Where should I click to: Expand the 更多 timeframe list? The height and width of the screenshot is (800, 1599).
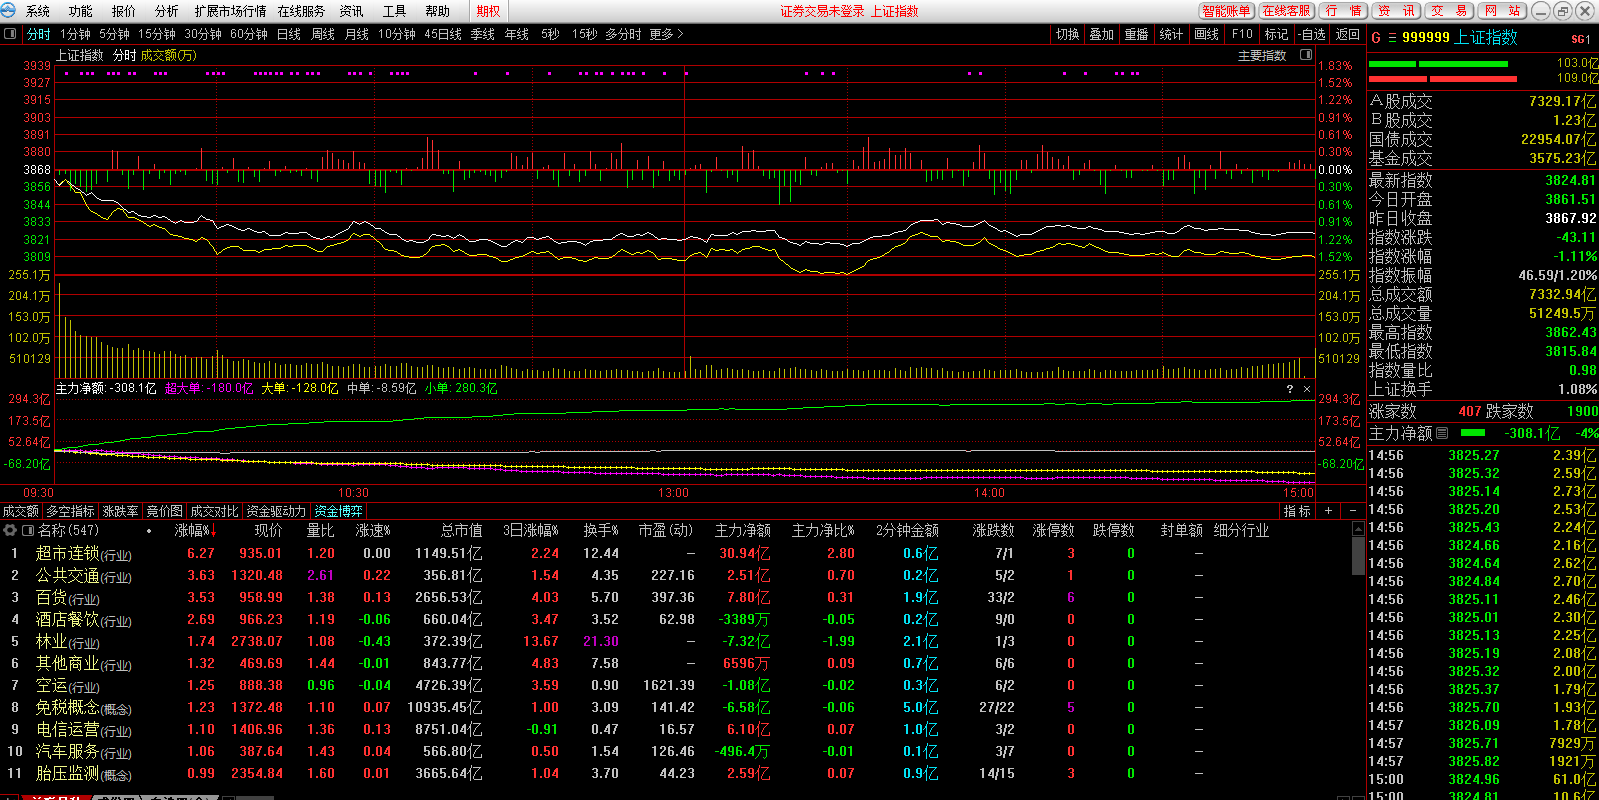pyautogui.click(x=666, y=34)
